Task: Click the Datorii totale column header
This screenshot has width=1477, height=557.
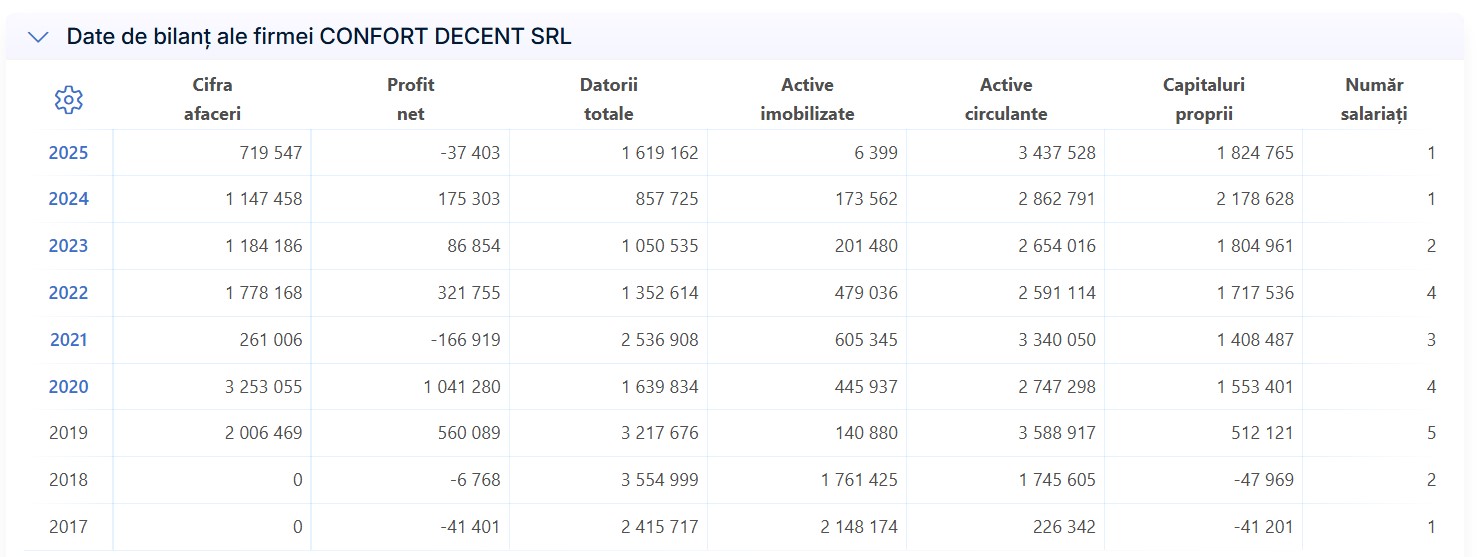Action: 609,99
